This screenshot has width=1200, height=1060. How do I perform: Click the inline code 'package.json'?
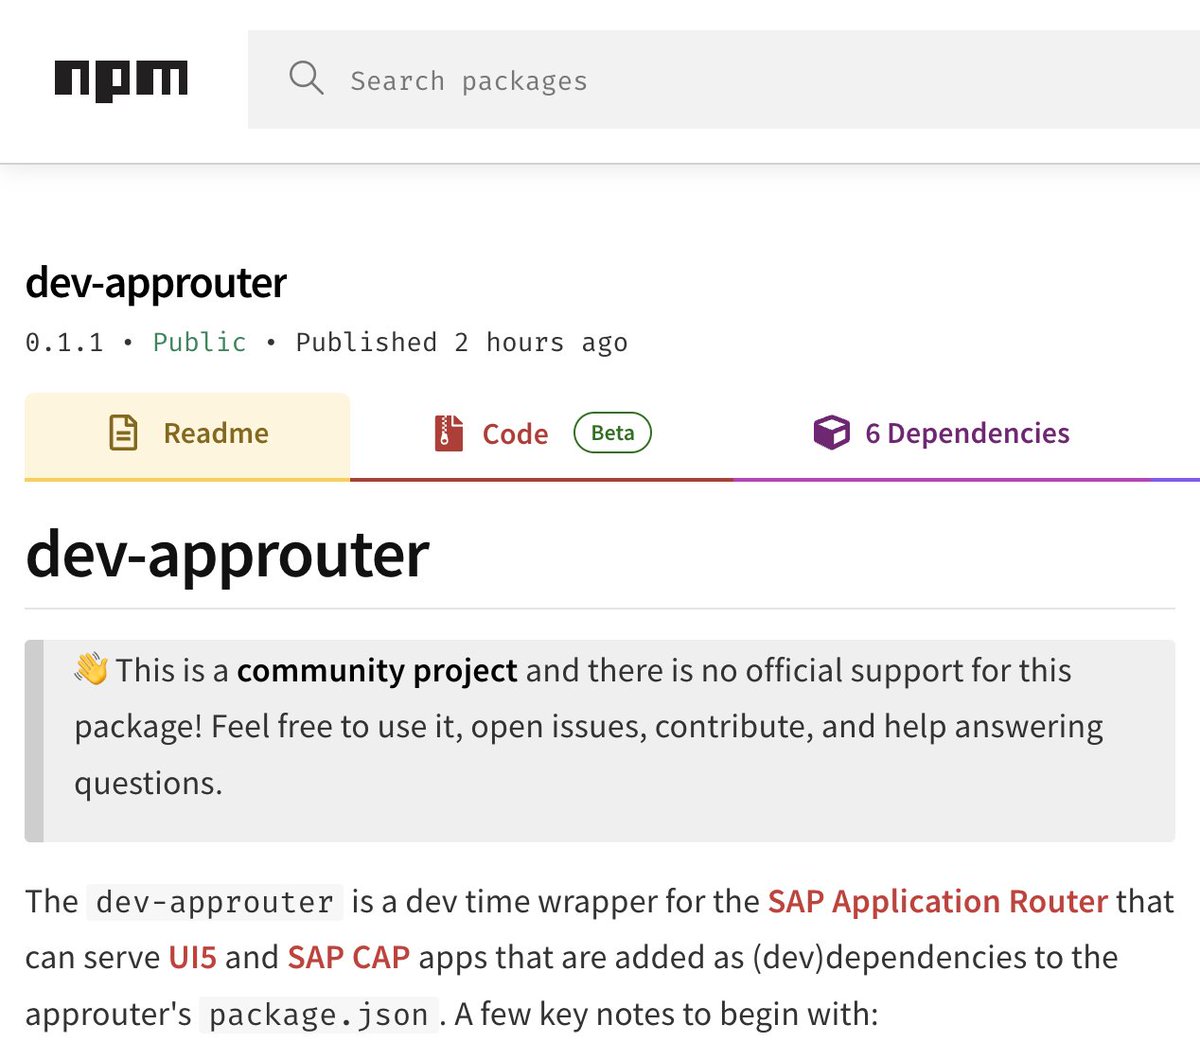[x=319, y=1015]
